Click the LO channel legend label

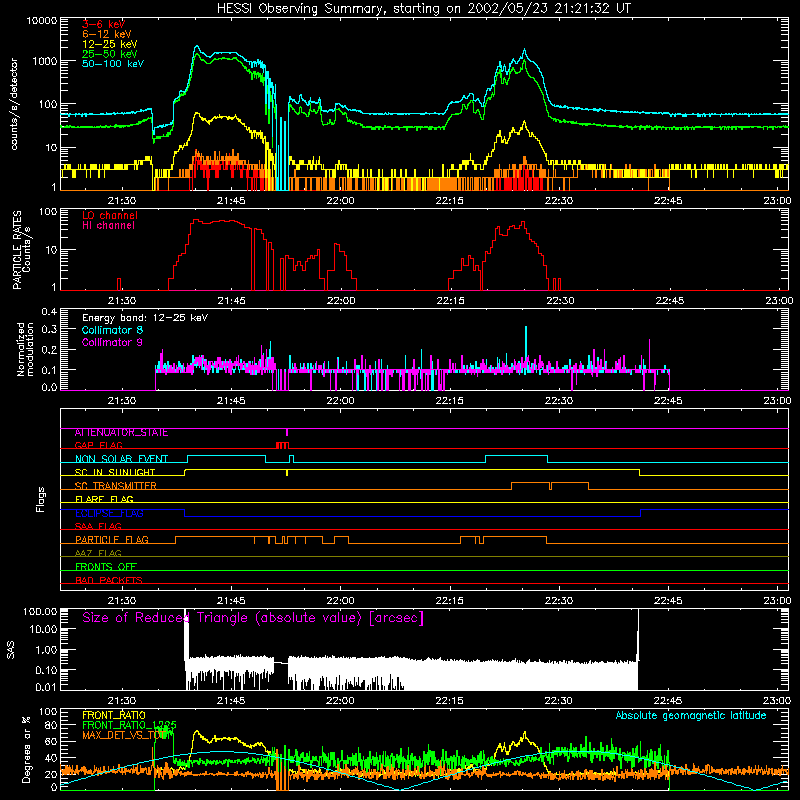(110, 215)
